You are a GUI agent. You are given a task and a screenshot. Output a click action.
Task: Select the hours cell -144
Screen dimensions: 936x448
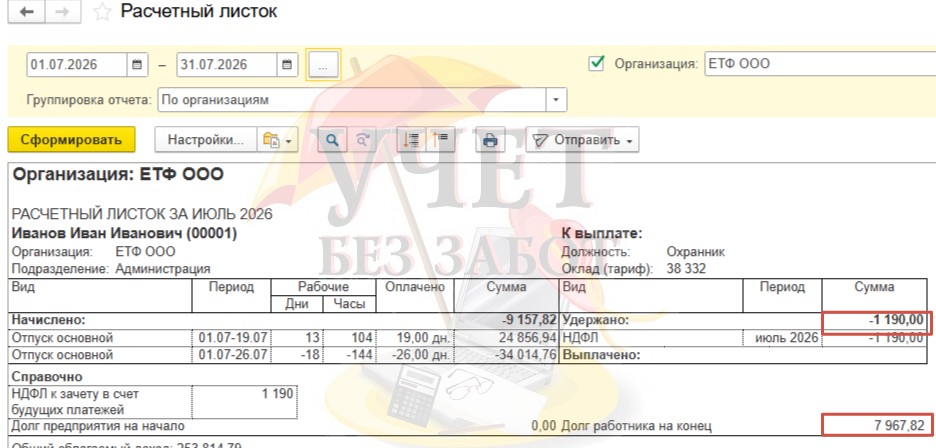349,355
